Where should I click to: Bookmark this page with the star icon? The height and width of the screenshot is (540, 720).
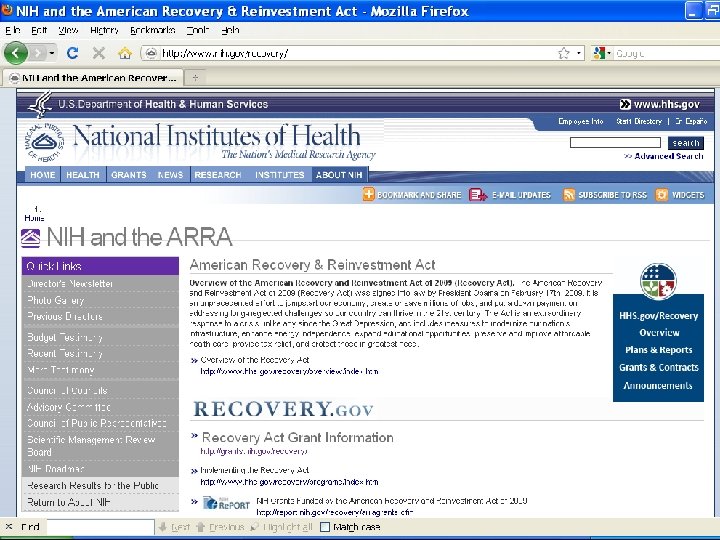[564, 53]
